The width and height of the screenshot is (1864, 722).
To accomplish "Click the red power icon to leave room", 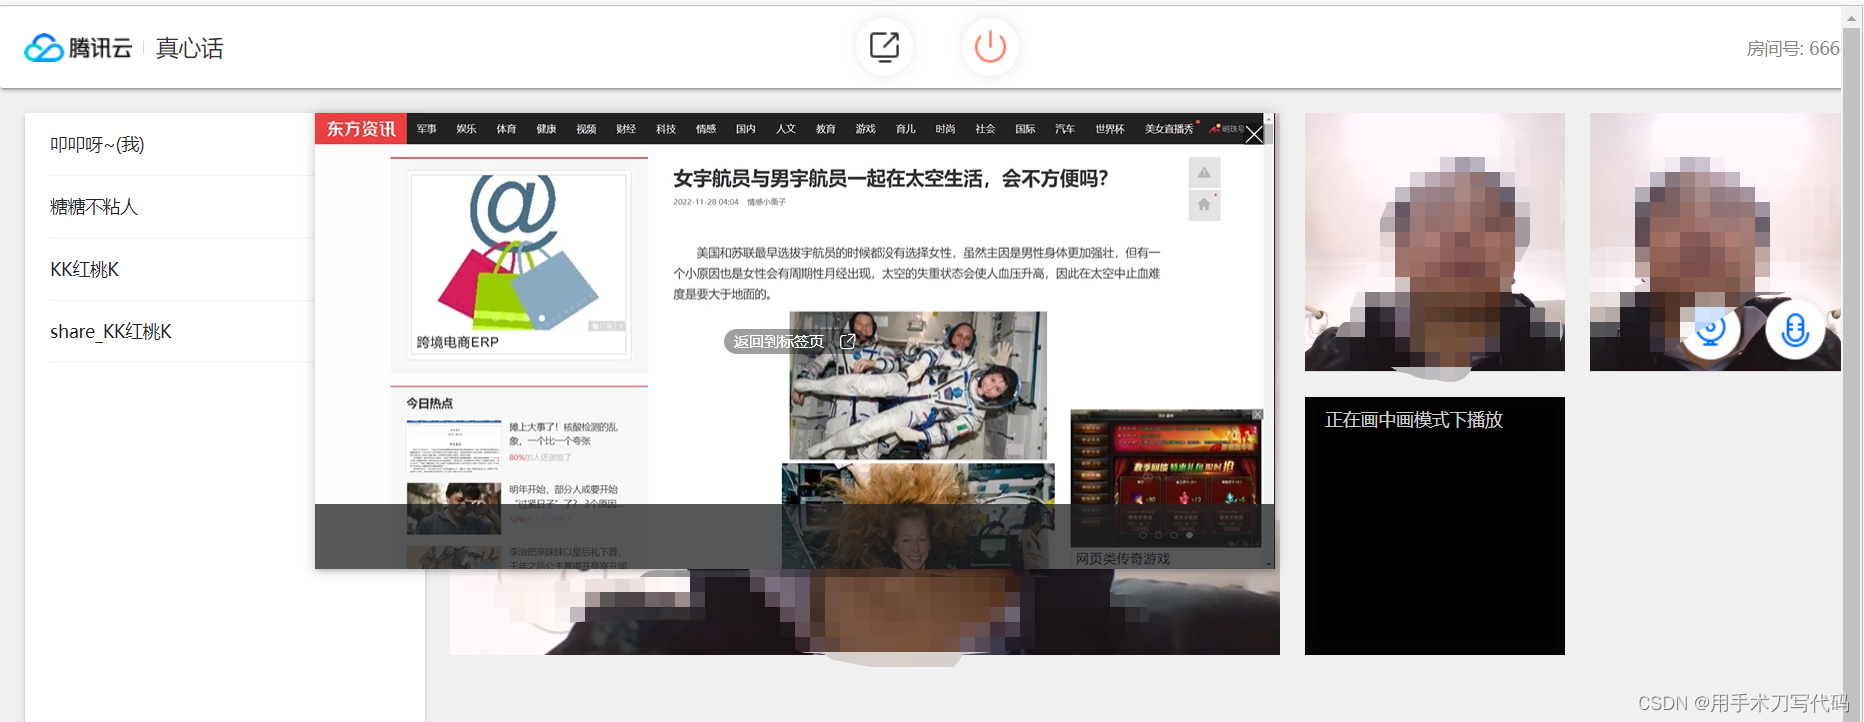I will click(990, 47).
